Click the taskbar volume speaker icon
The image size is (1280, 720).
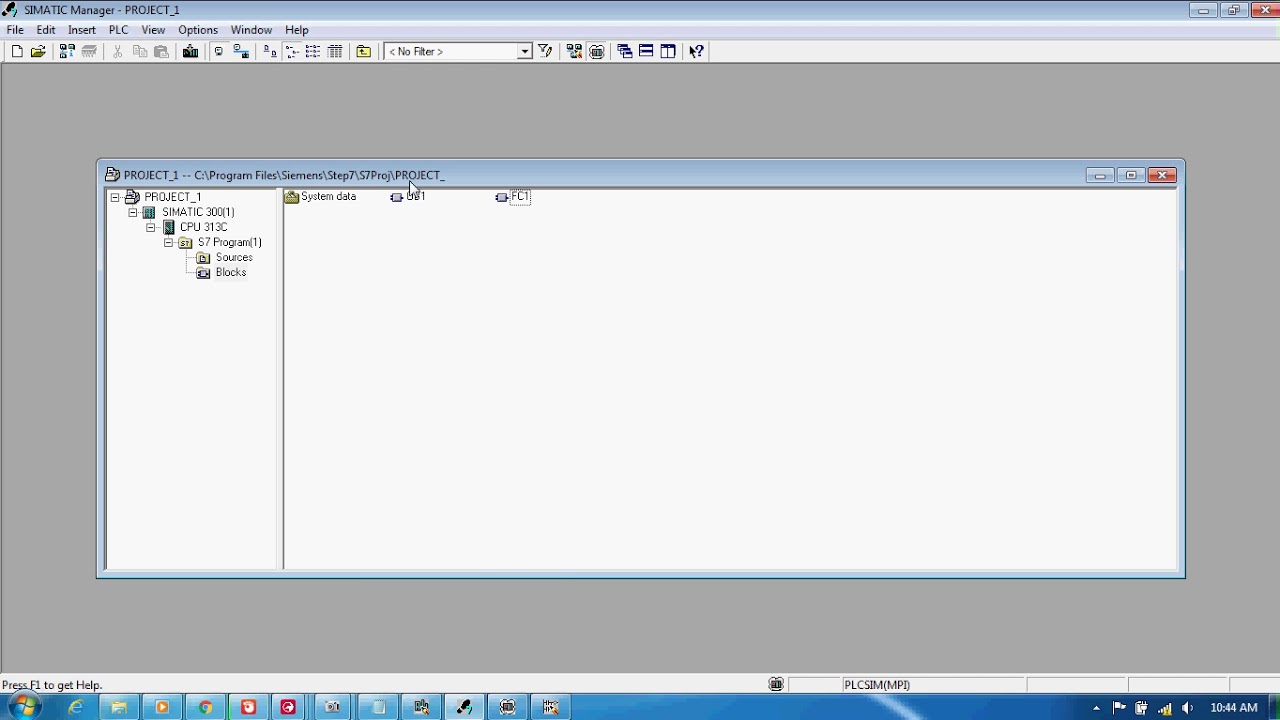[x=1187, y=708]
